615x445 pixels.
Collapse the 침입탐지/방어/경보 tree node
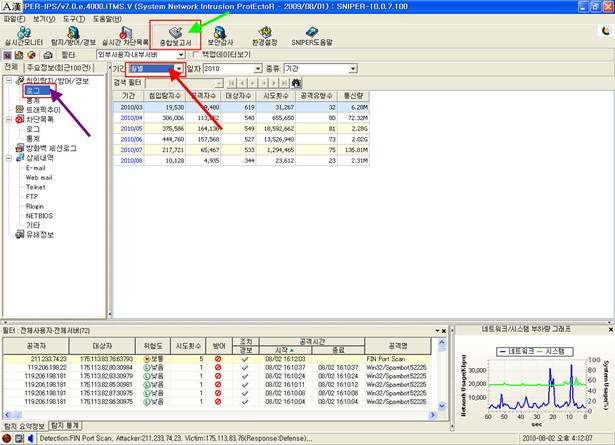click(x=9, y=79)
